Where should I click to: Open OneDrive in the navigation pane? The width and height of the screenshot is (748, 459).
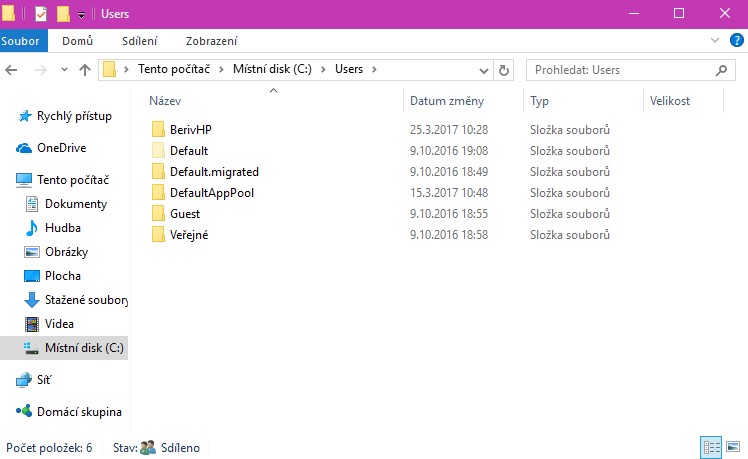coord(62,148)
